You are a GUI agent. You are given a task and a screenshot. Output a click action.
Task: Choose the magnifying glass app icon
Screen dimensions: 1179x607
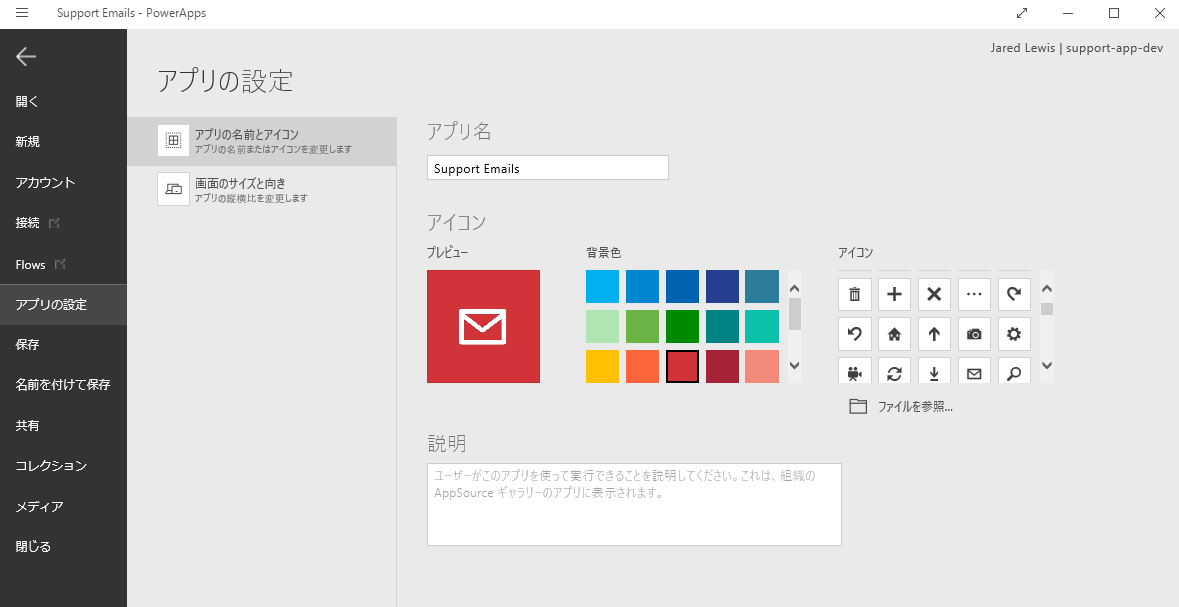[x=1014, y=371]
